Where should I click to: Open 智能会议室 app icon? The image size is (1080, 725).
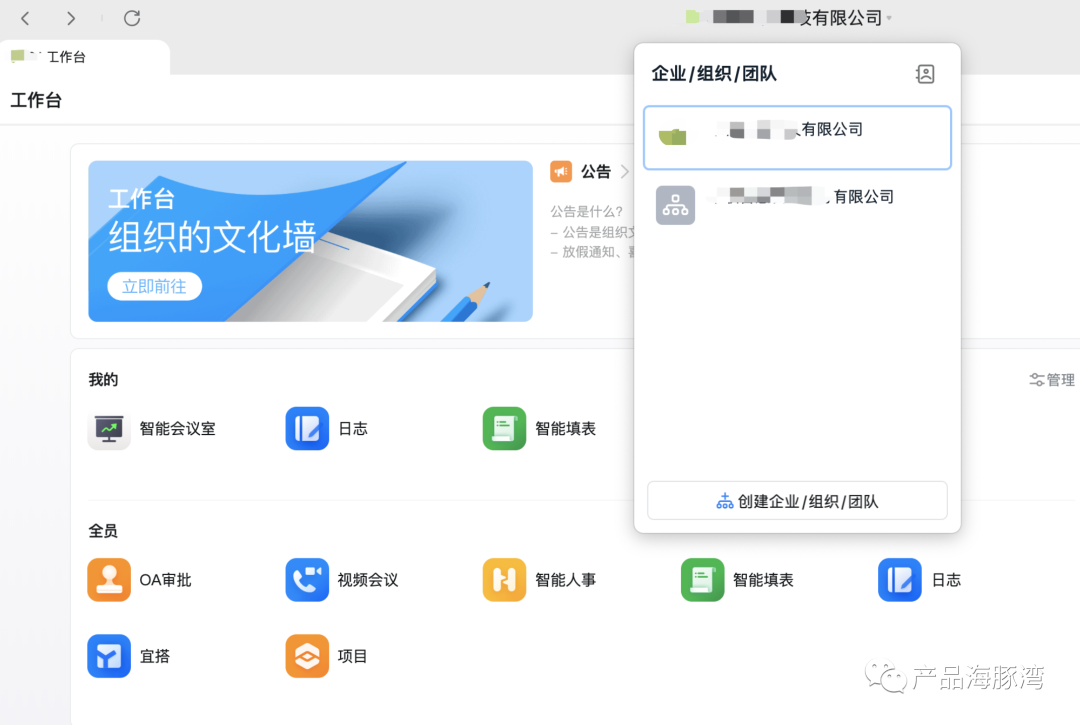click(x=109, y=428)
